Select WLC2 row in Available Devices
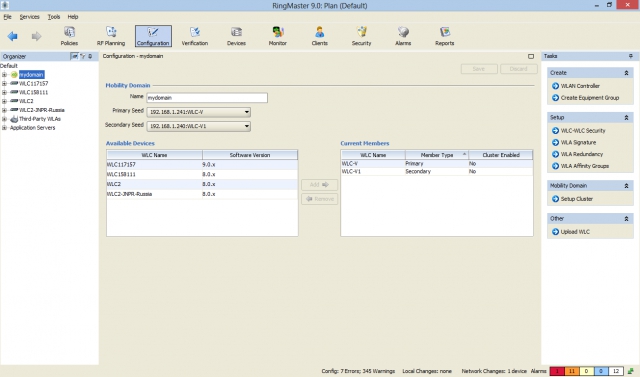640x377 pixels. pos(202,184)
